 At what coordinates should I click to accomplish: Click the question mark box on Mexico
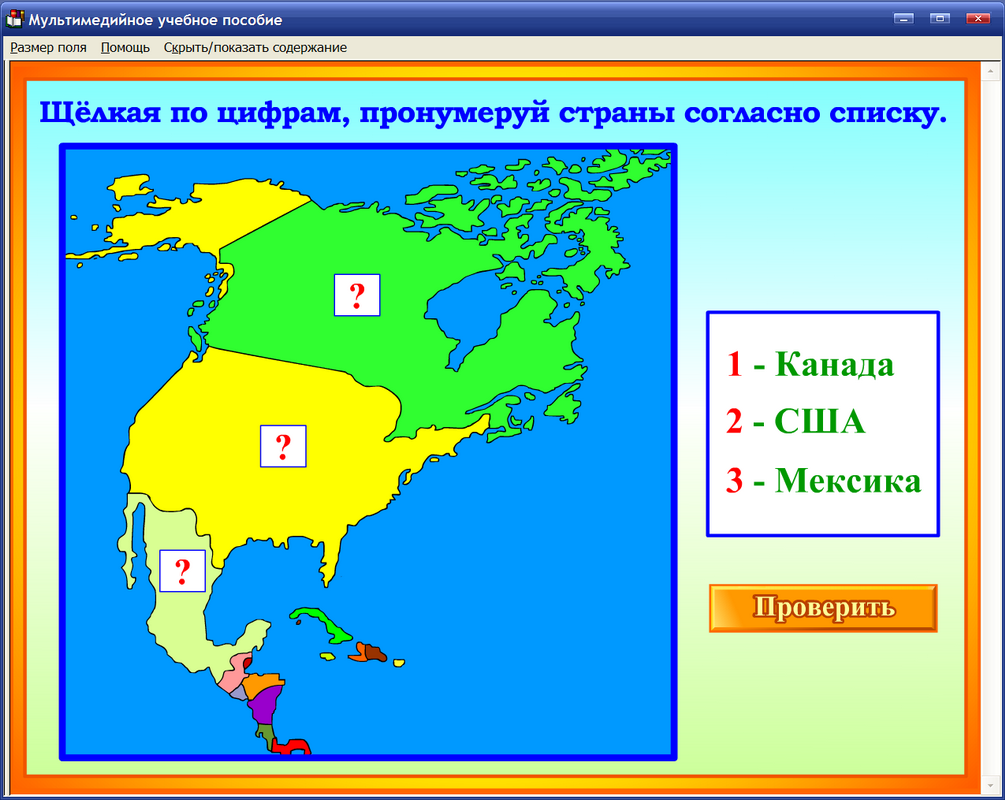point(183,571)
